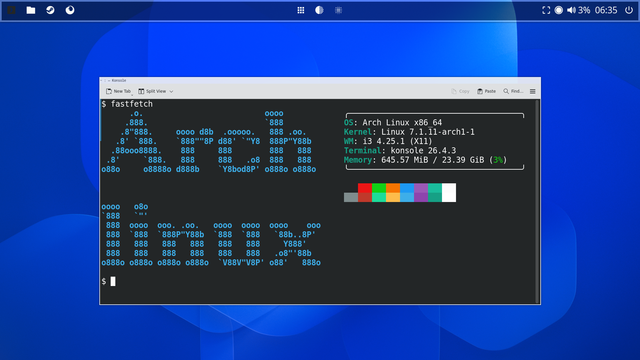This screenshot has width=640, height=360.
Task: Click the white color block
Action: pos(449,193)
